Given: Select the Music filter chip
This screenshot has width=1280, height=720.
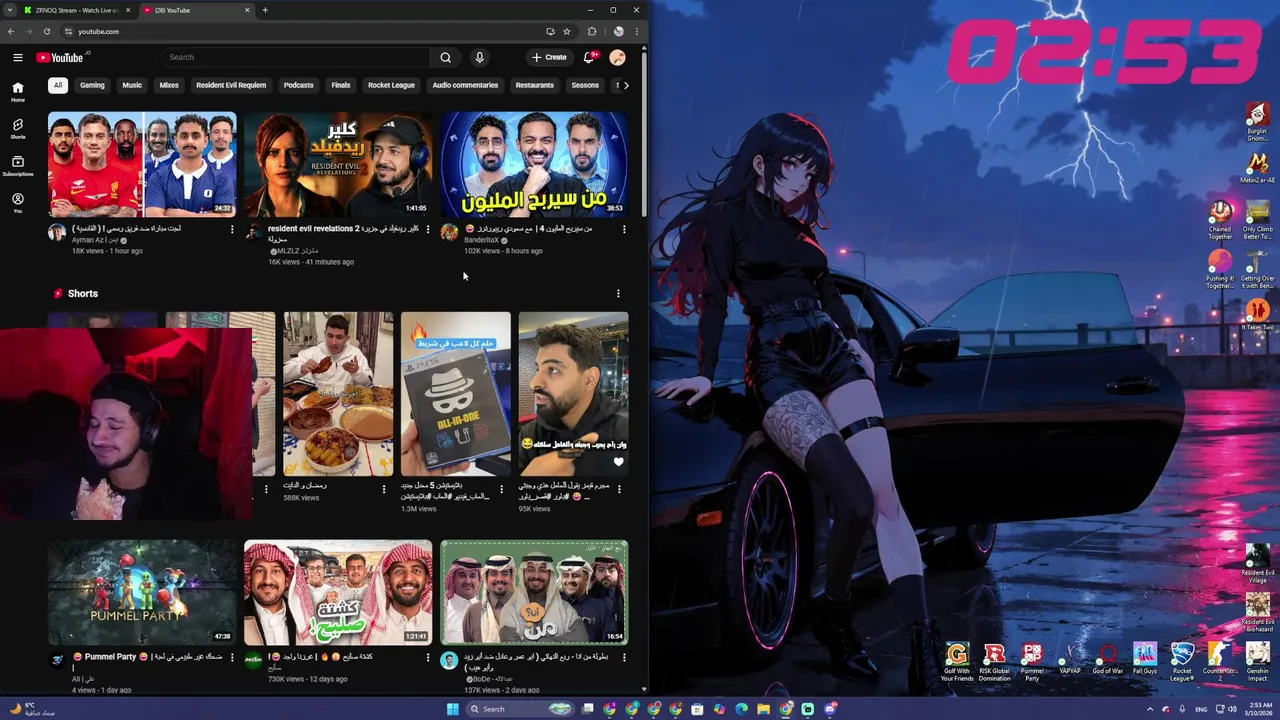Looking at the screenshot, I should click(x=132, y=85).
